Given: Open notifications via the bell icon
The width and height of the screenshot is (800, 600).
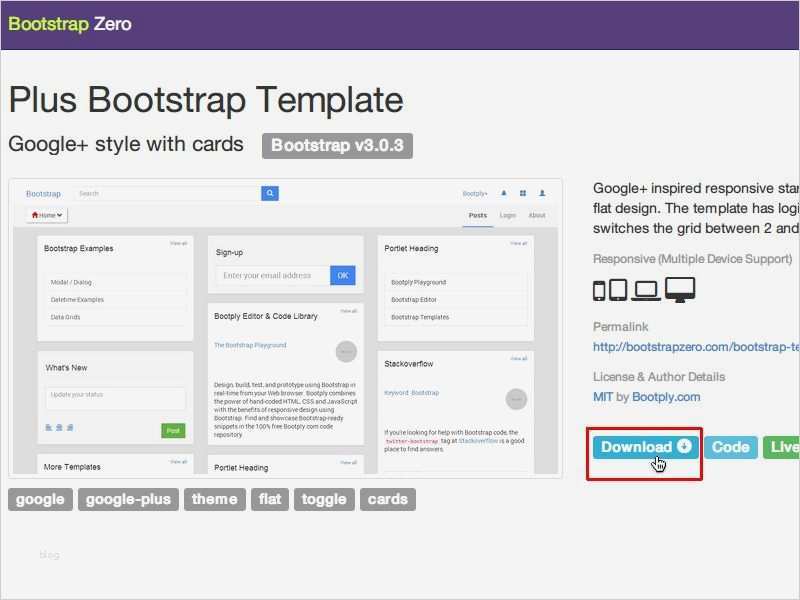Looking at the screenshot, I should pyautogui.click(x=504, y=193).
